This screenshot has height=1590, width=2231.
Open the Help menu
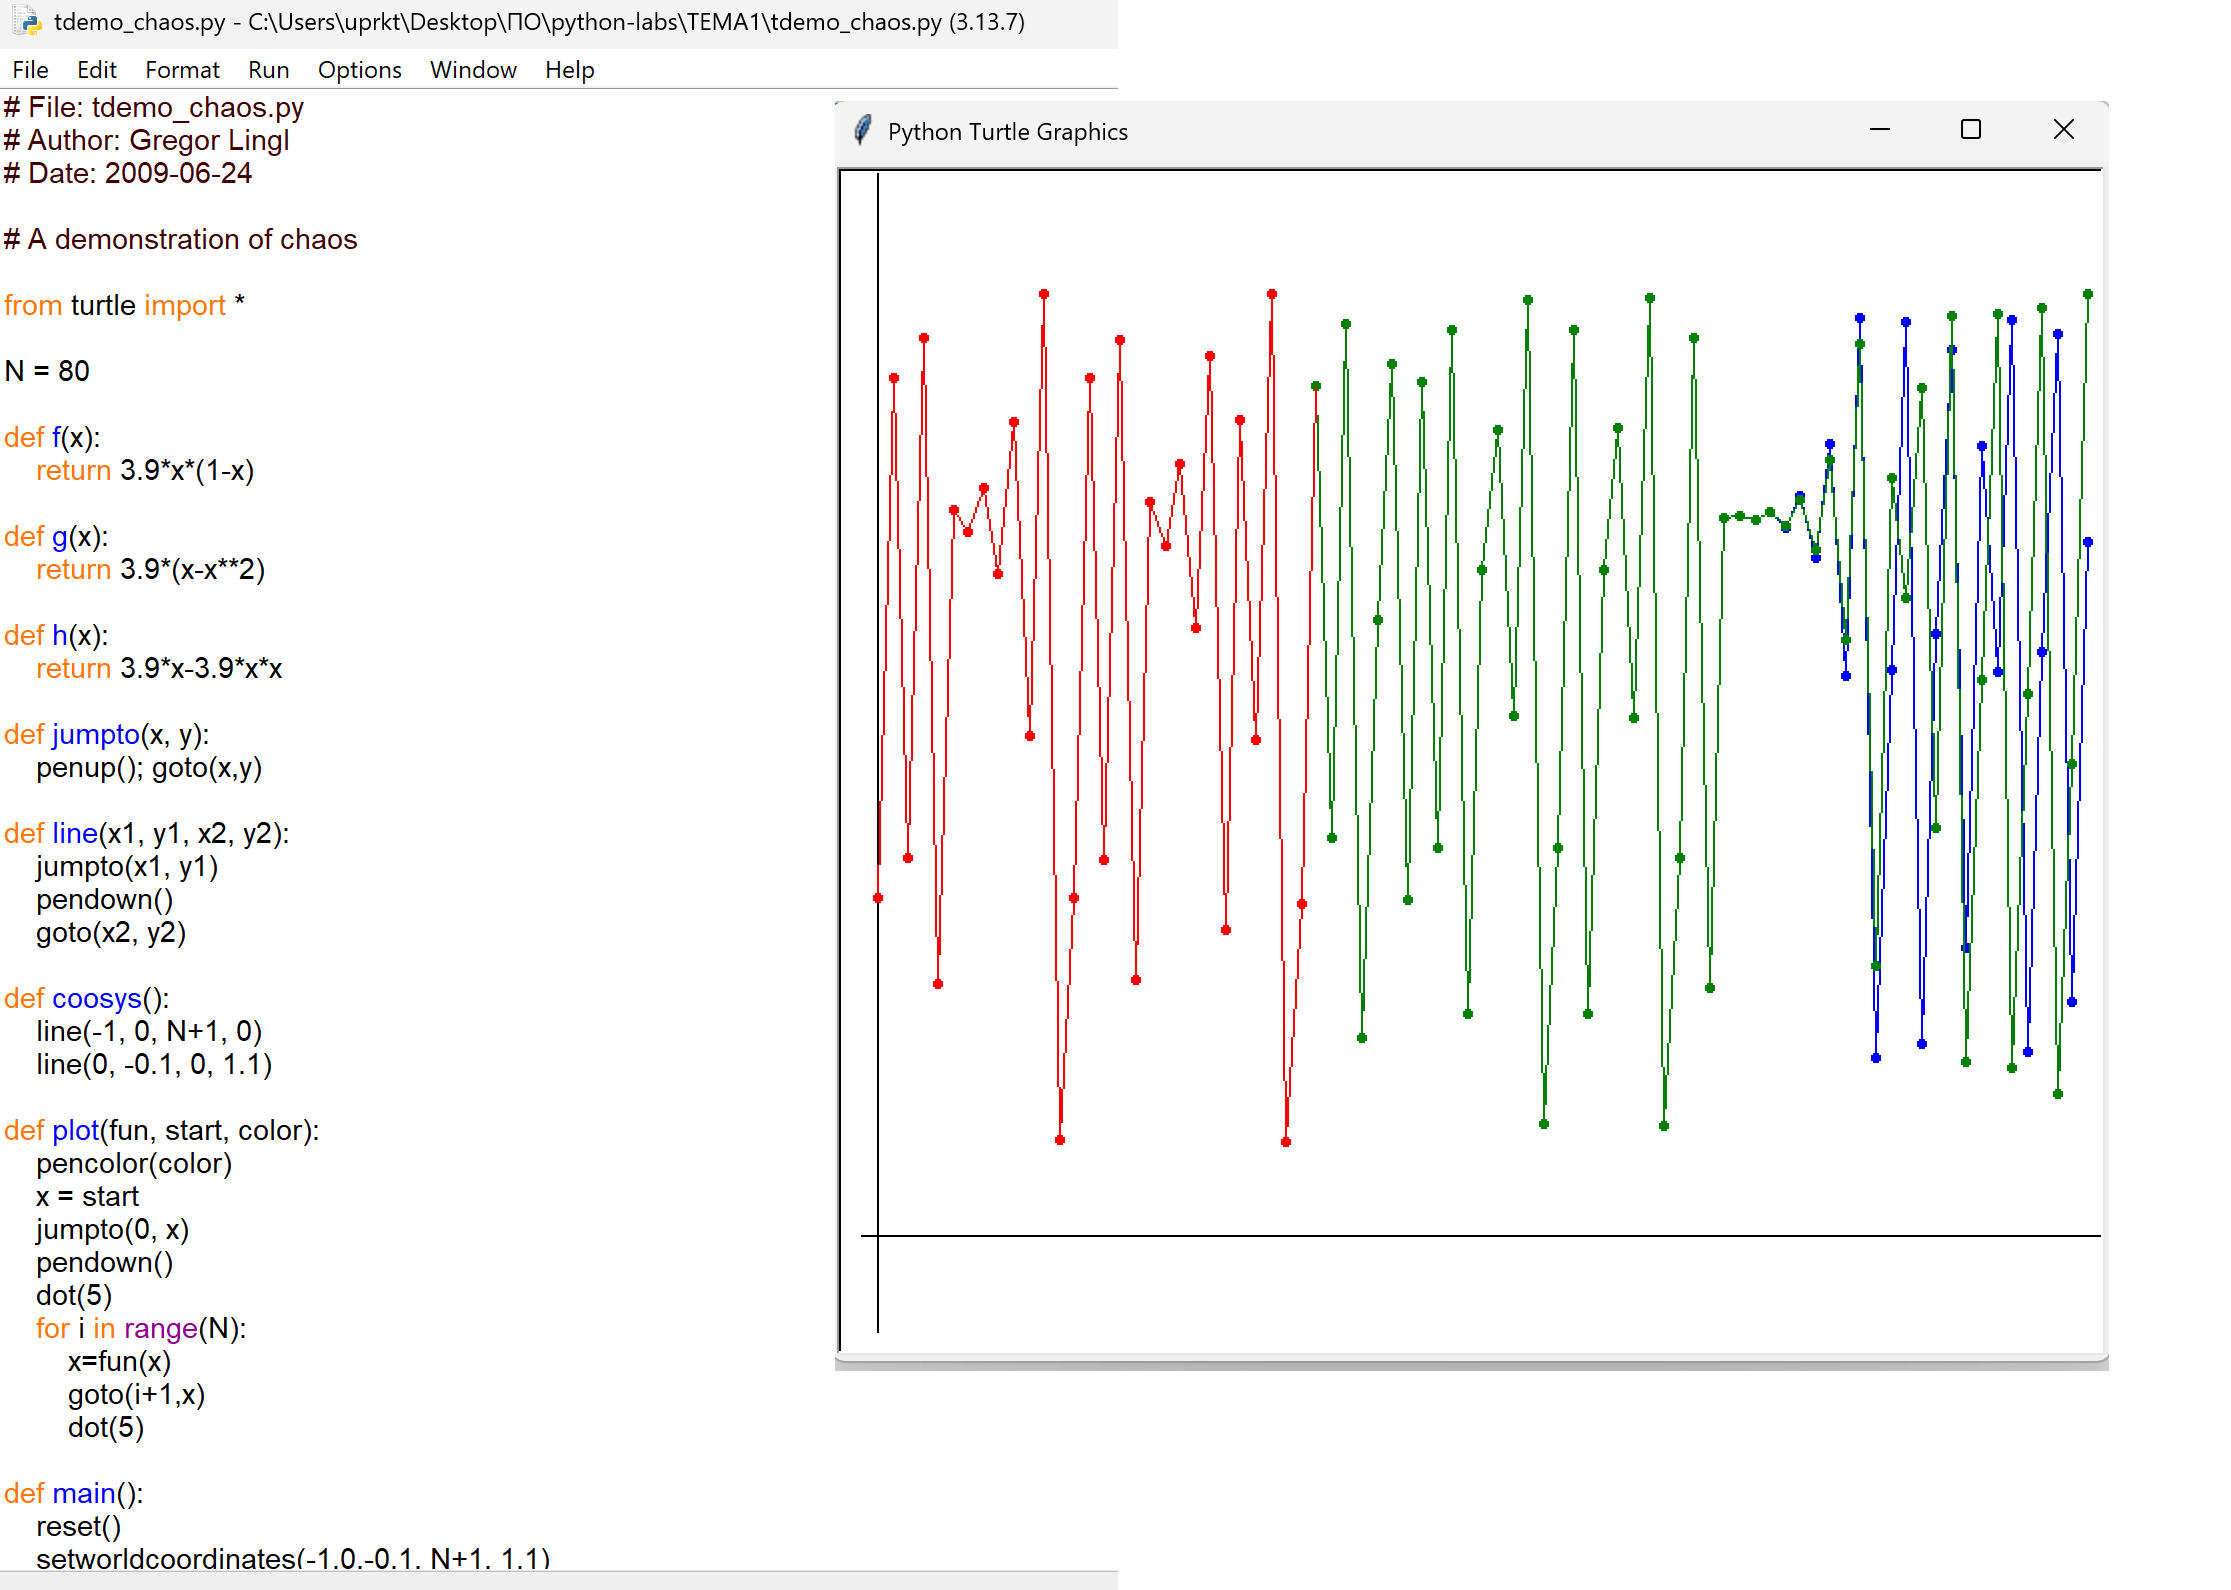tap(569, 70)
